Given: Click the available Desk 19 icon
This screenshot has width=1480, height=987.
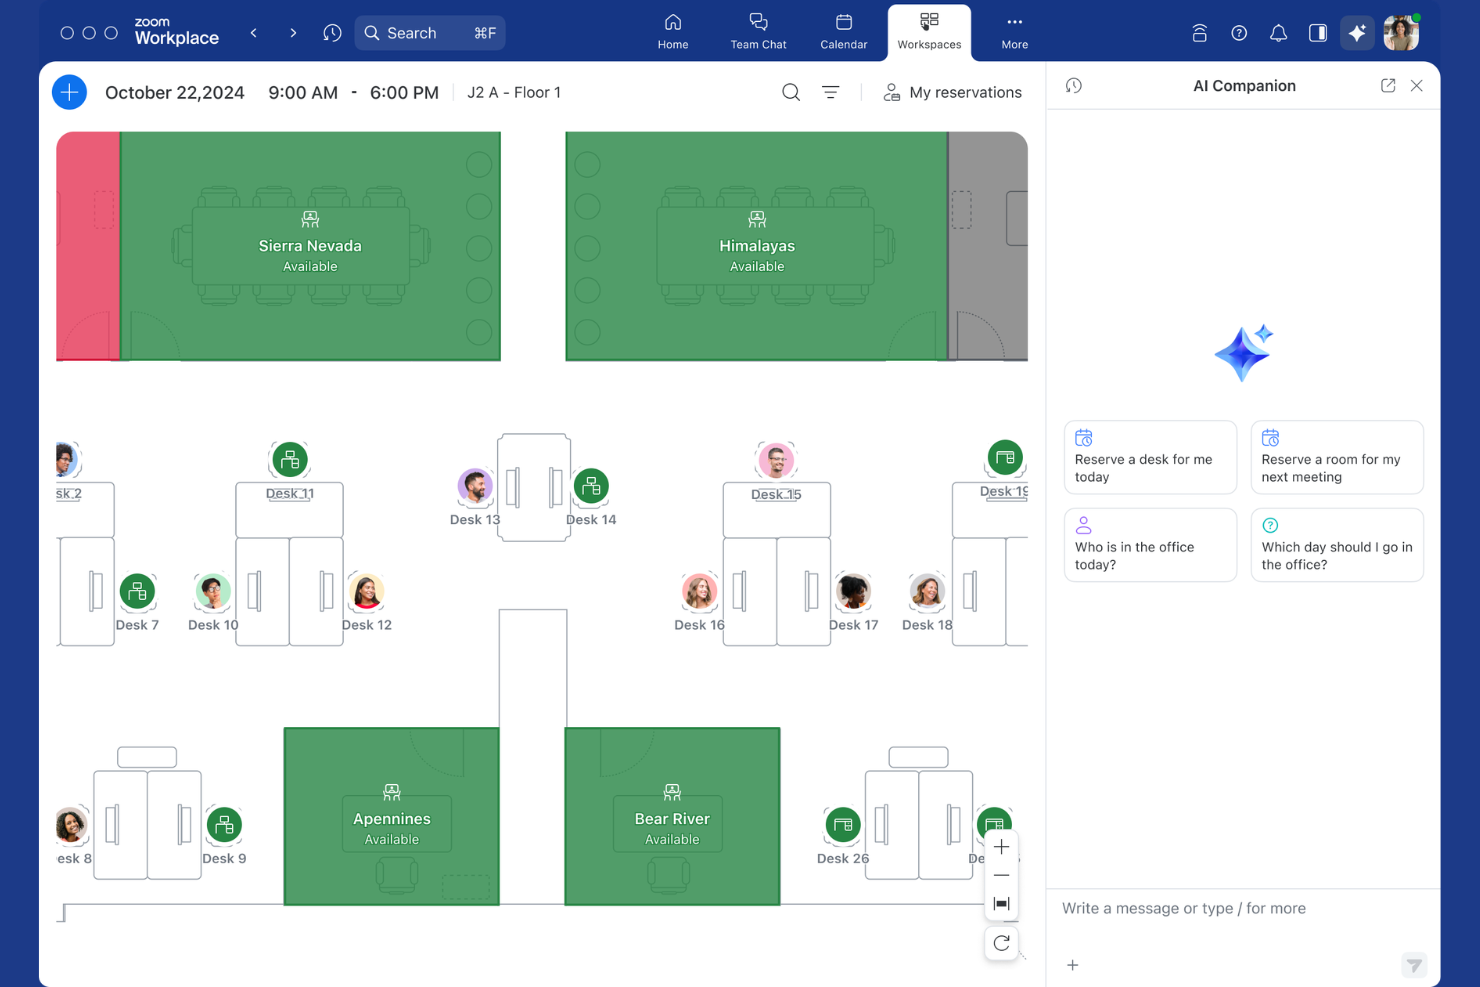Looking at the screenshot, I should pyautogui.click(x=1005, y=458).
